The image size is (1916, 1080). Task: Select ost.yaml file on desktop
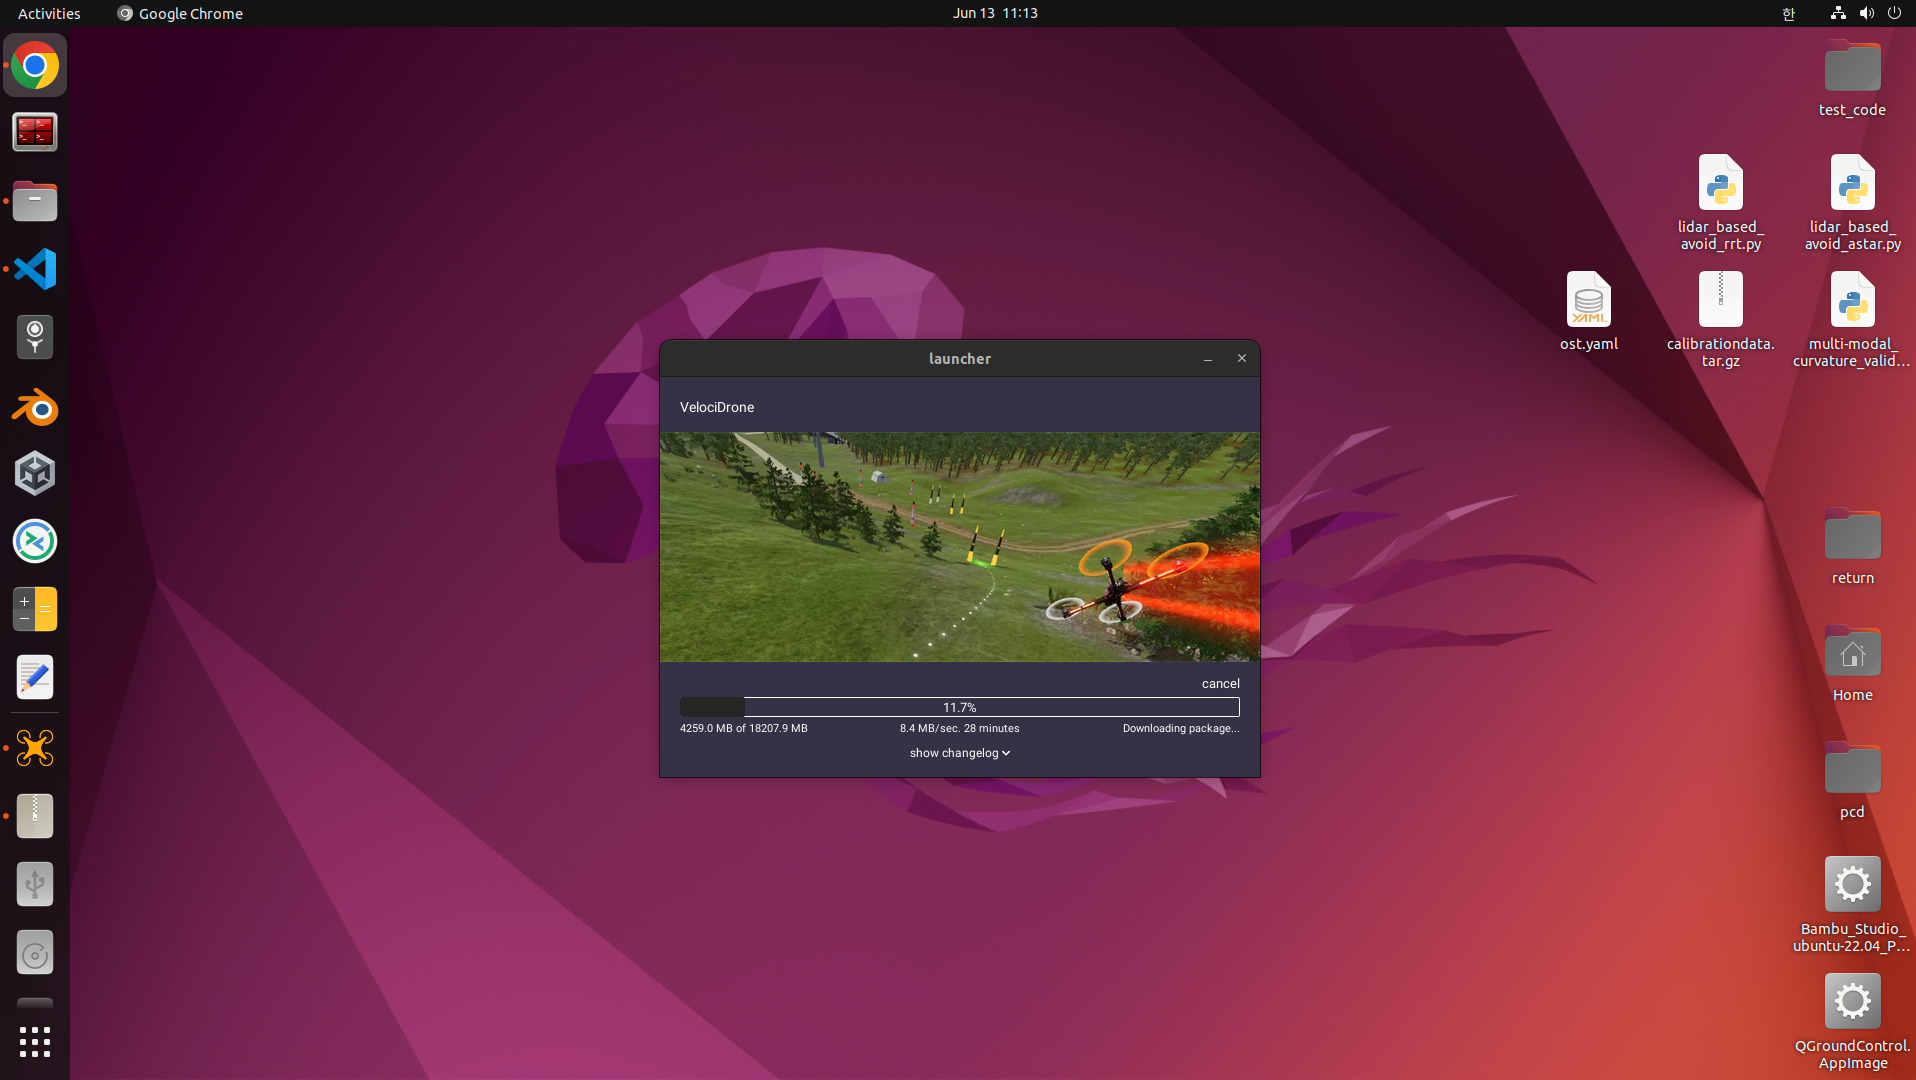tap(1588, 312)
